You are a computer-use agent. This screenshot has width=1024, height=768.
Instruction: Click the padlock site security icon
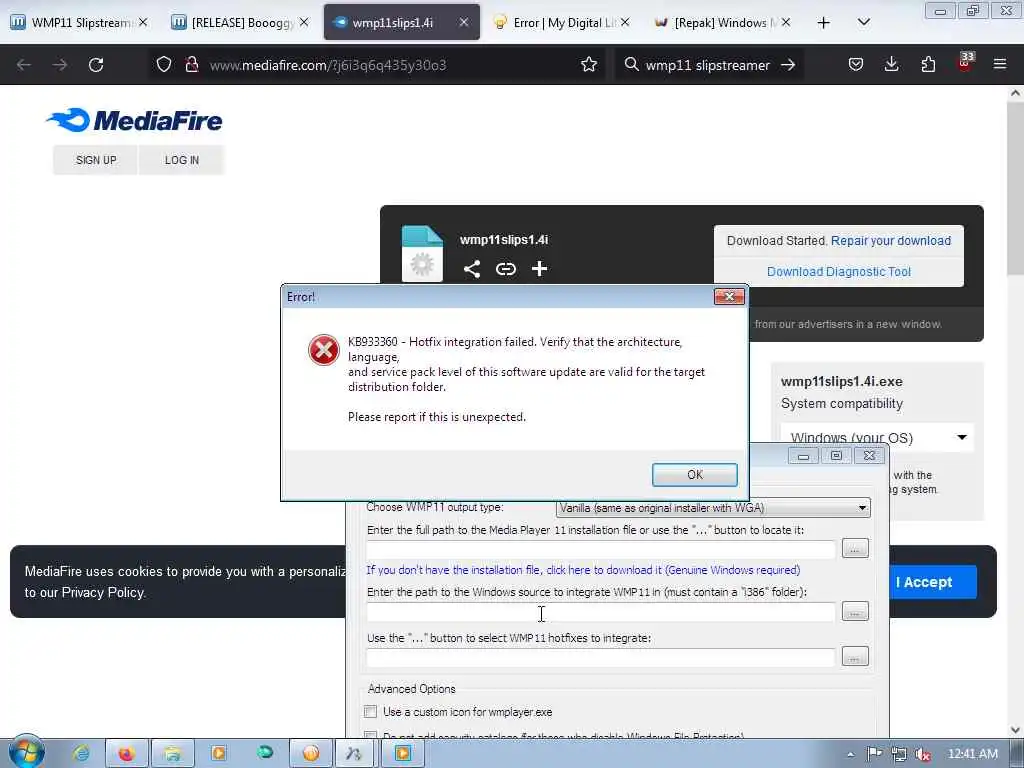click(x=191, y=65)
